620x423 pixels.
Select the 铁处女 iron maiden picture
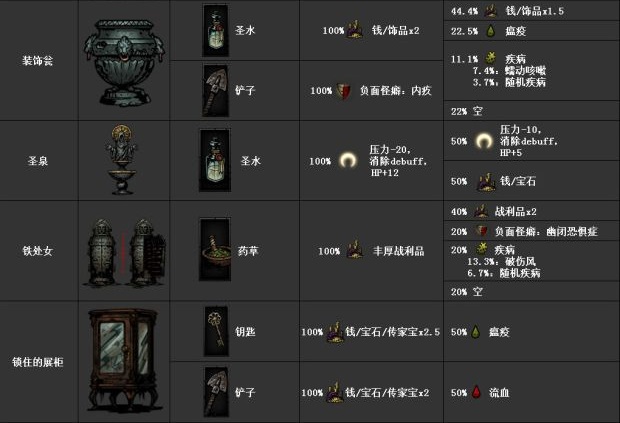[123, 250]
